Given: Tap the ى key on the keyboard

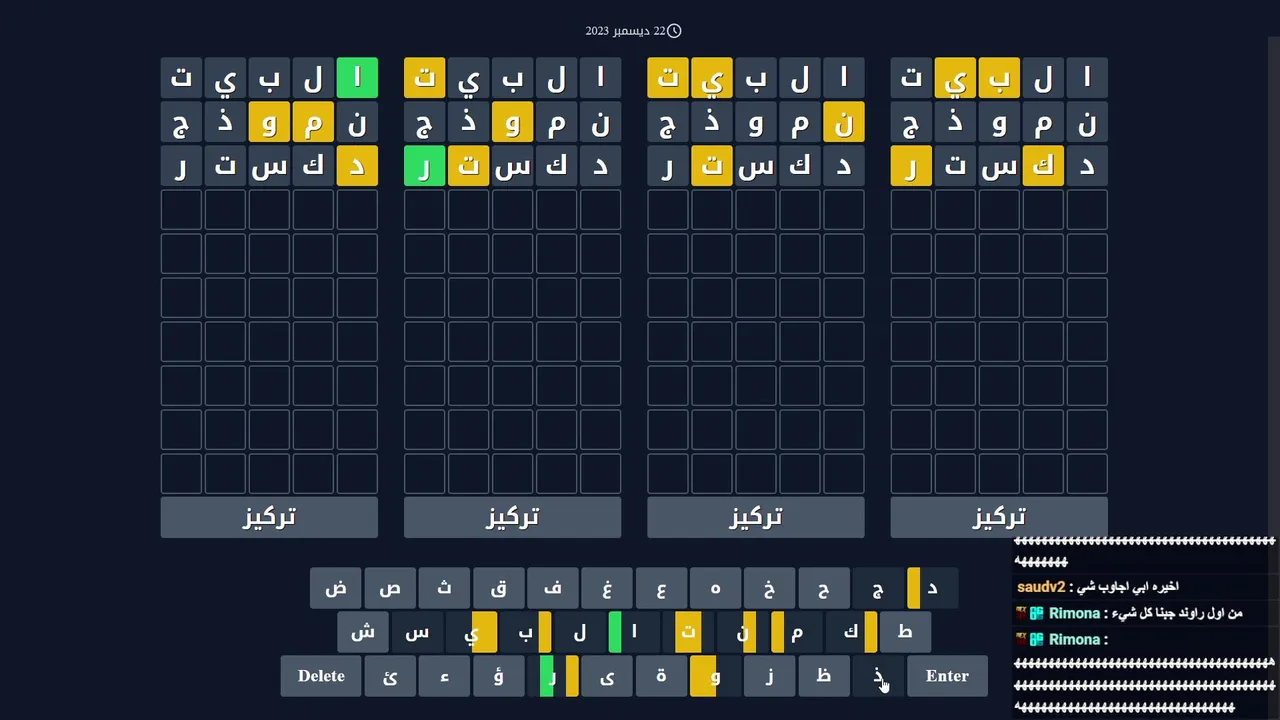Looking at the screenshot, I should tap(606, 676).
